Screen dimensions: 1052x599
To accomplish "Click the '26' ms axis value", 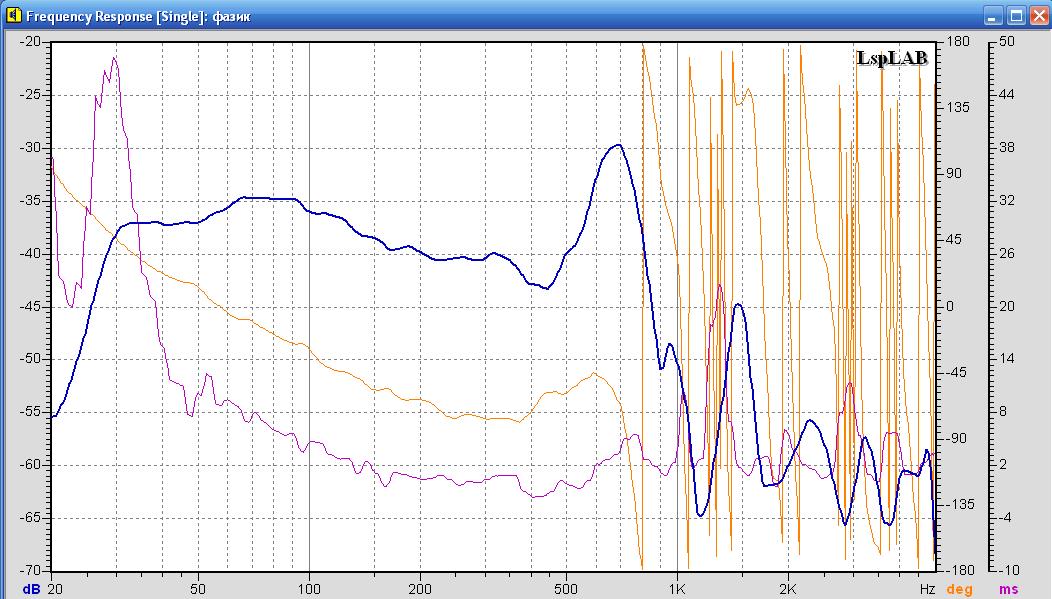I will coord(1007,254).
